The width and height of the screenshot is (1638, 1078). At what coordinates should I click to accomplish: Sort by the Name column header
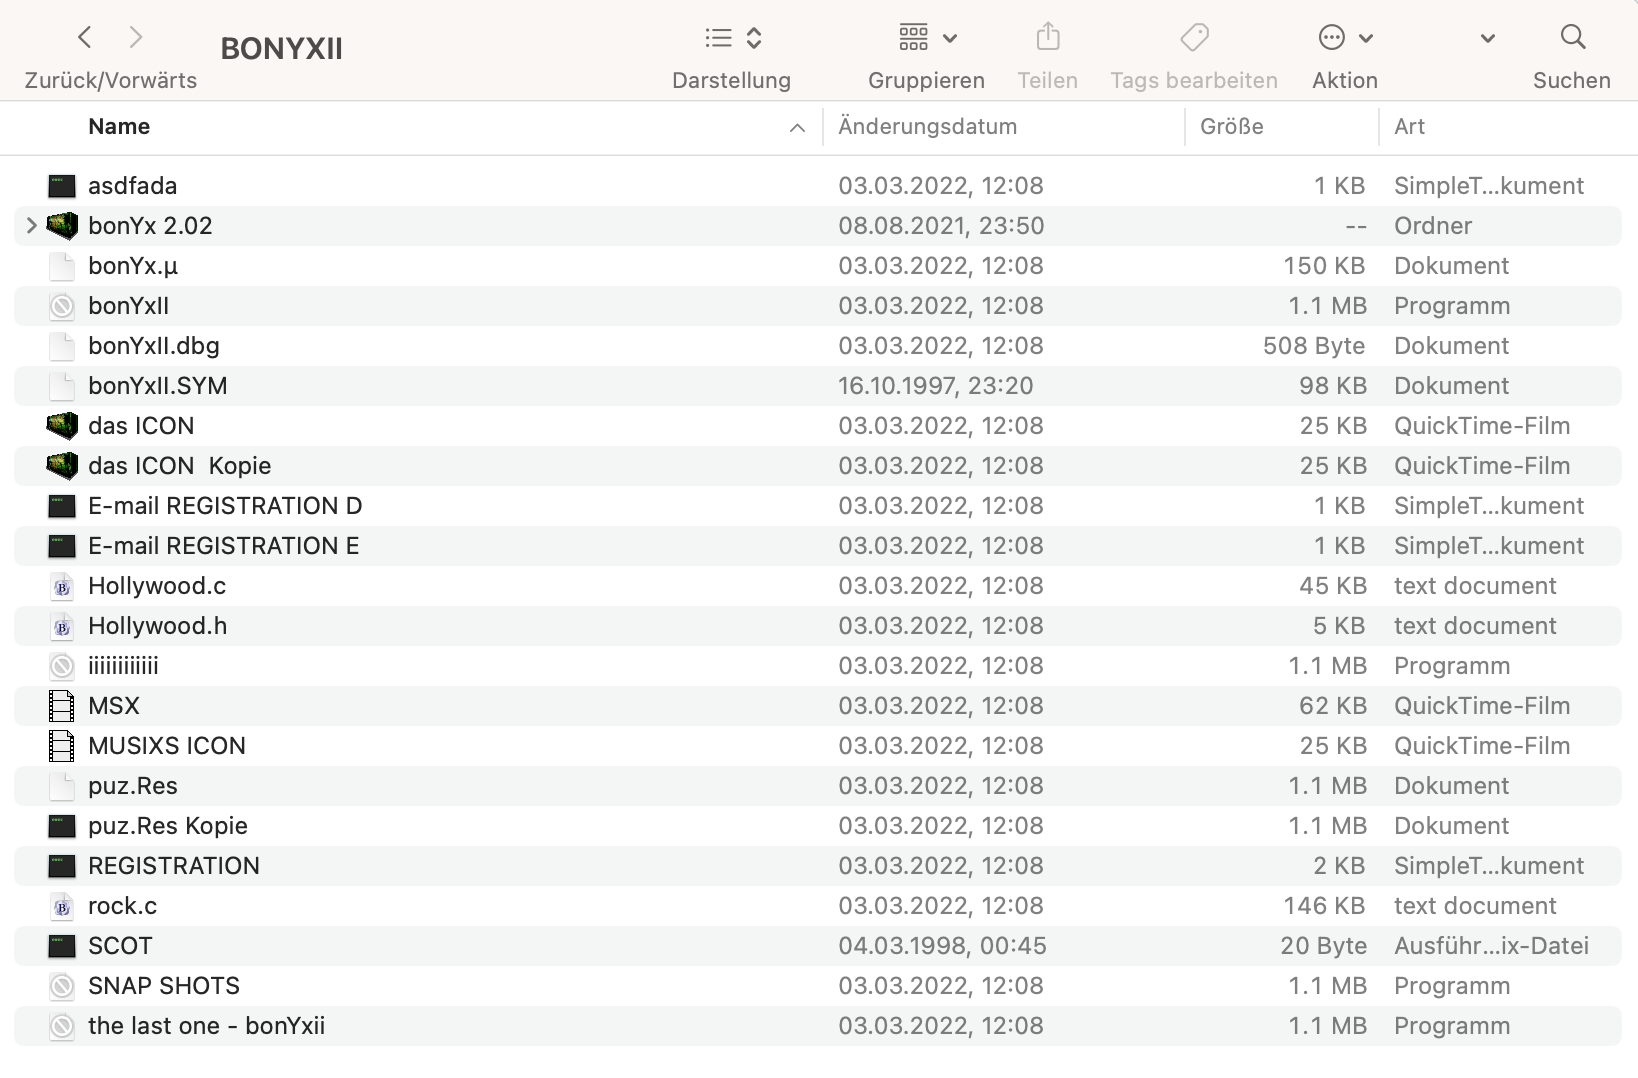point(119,127)
